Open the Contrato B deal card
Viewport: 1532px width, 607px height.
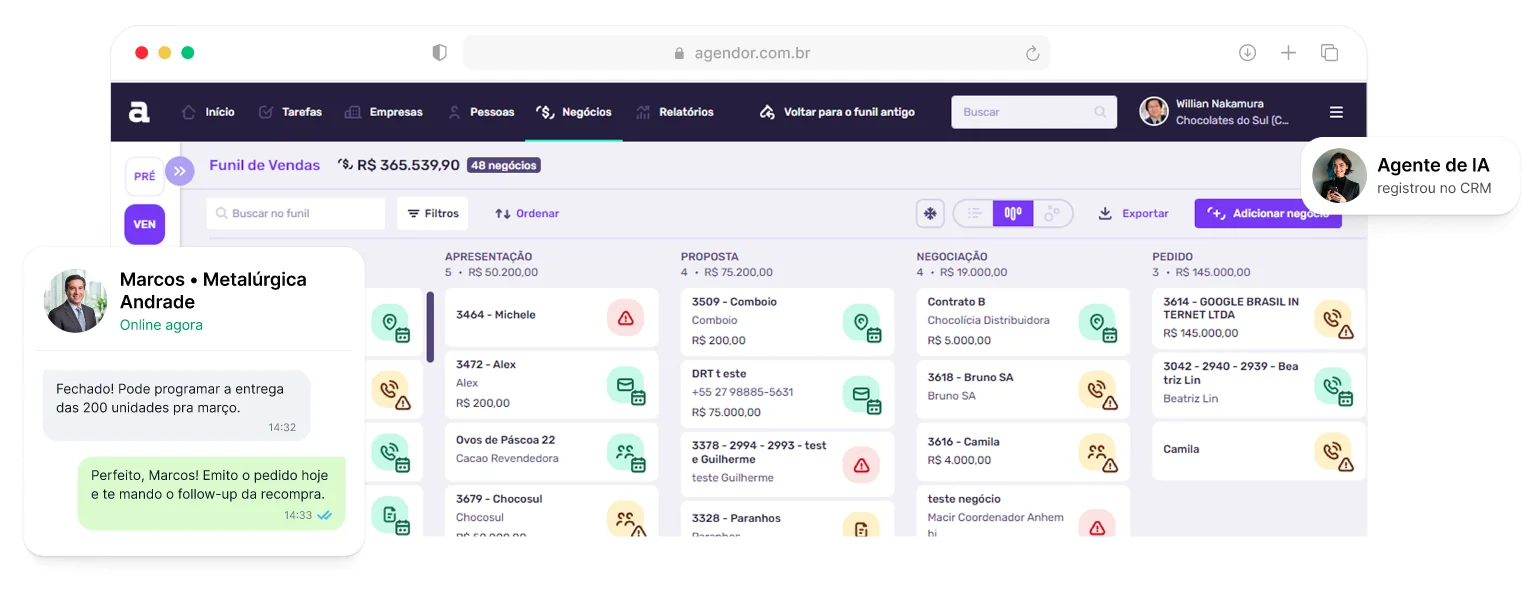[x=1023, y=322]
